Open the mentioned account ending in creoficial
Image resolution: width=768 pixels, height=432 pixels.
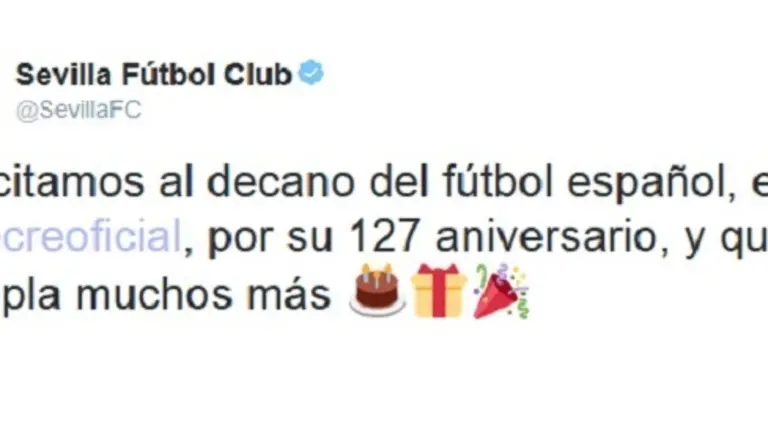pos(91,237)
